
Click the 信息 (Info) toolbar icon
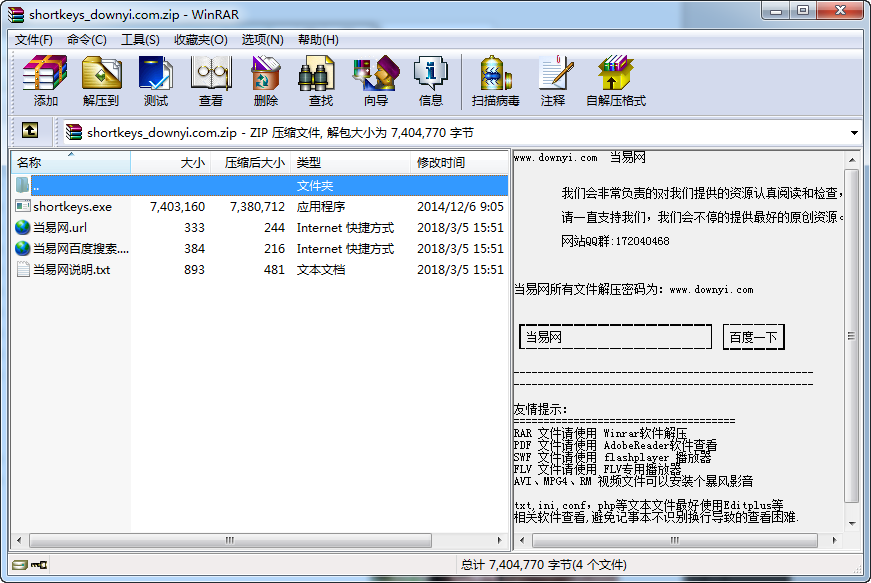(431, 80)
